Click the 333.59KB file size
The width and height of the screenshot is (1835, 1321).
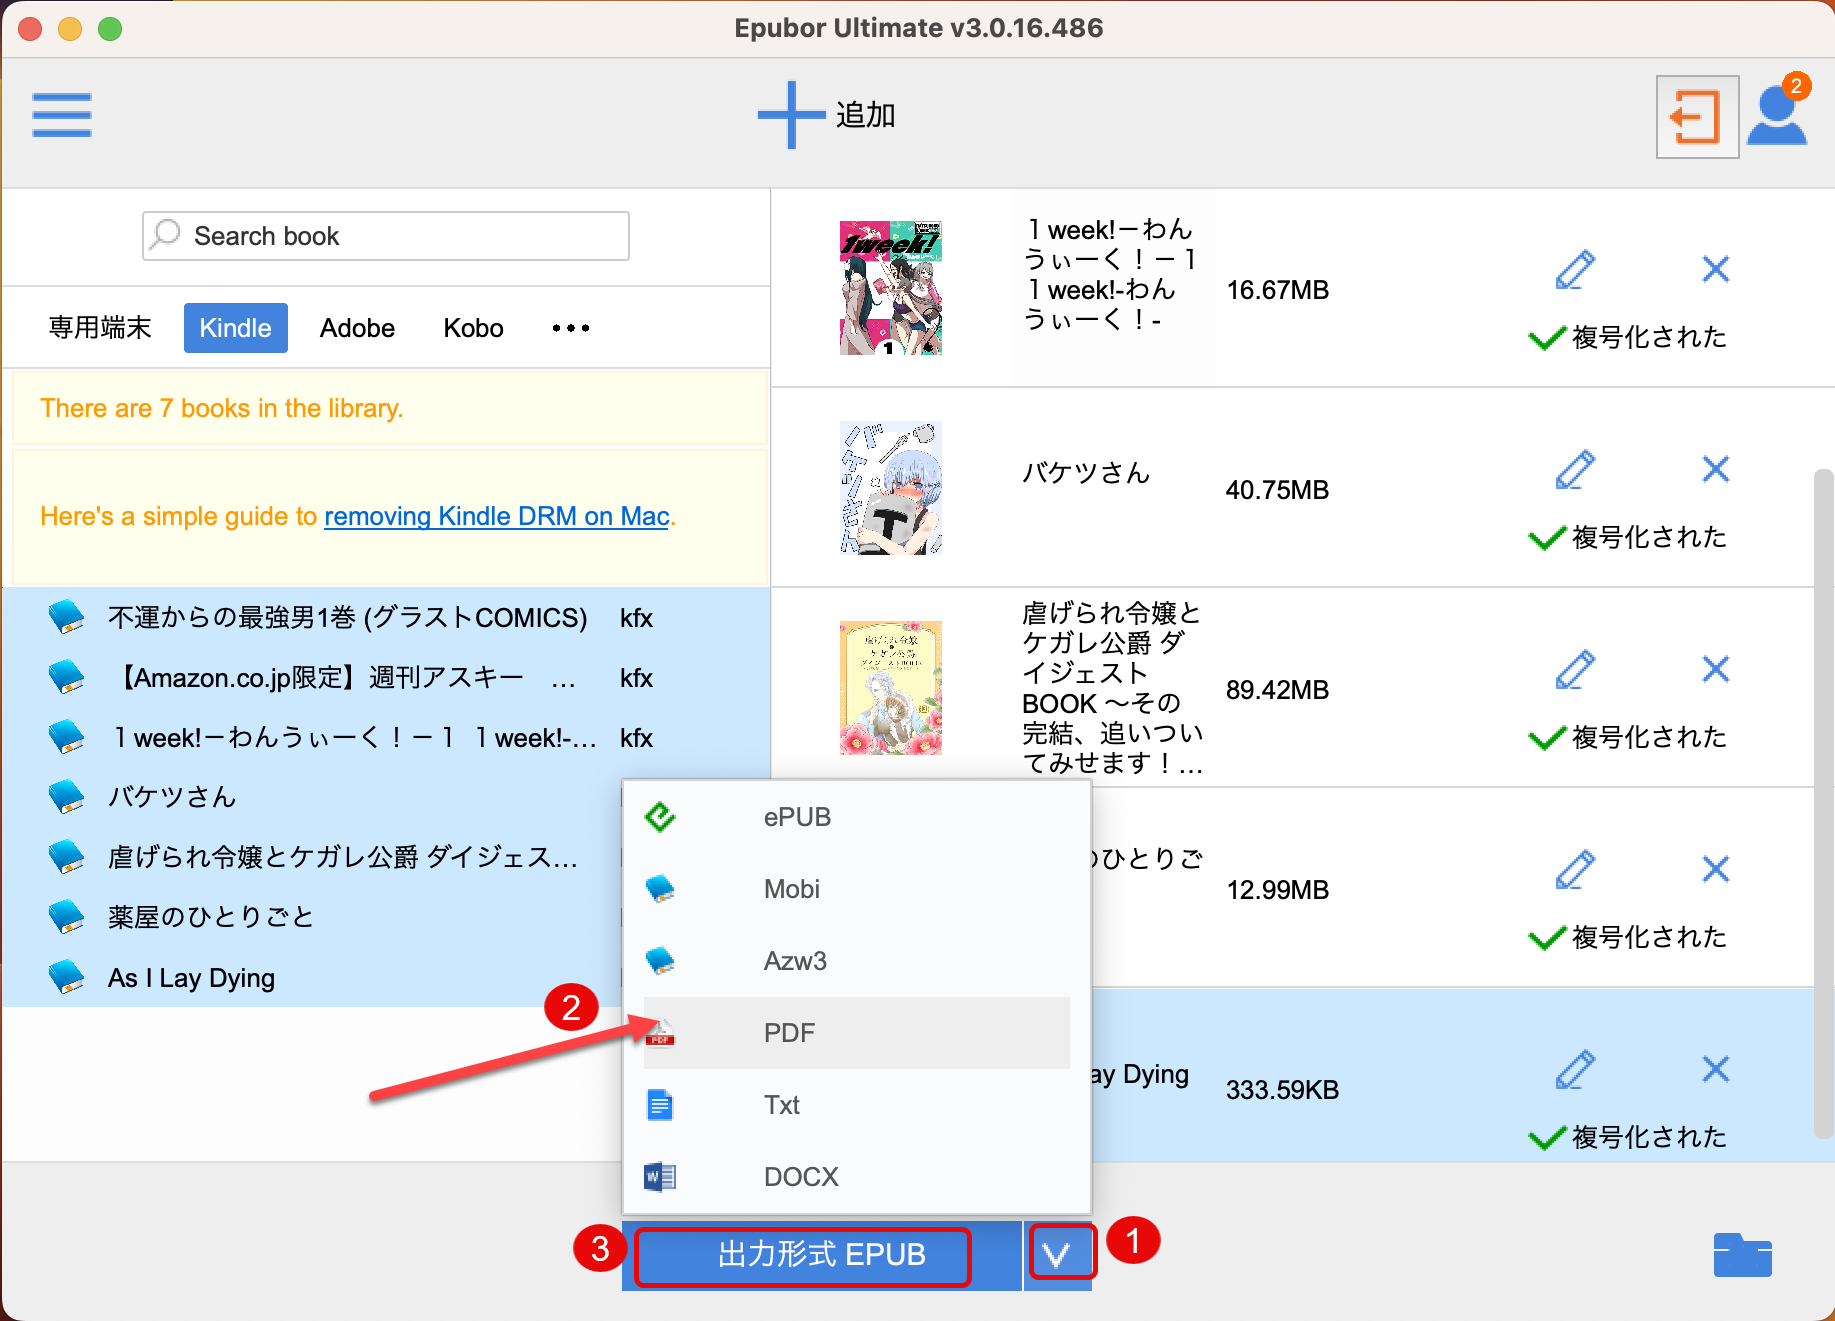click(x=1282, y=1090)
